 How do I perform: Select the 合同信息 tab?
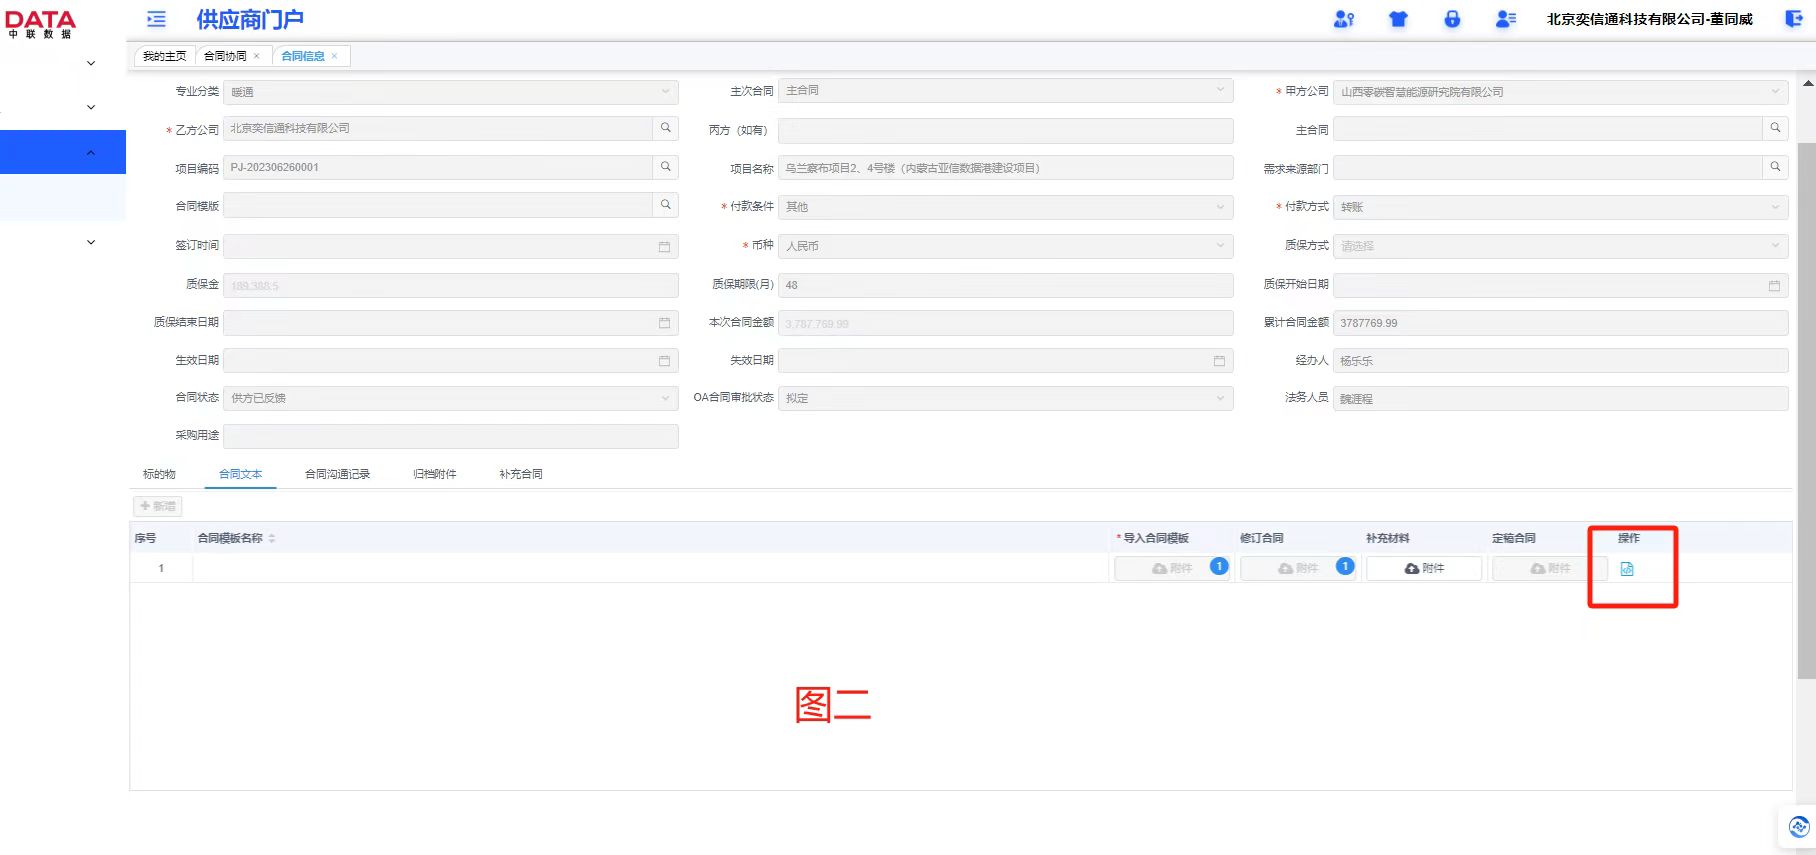(303, 56)
